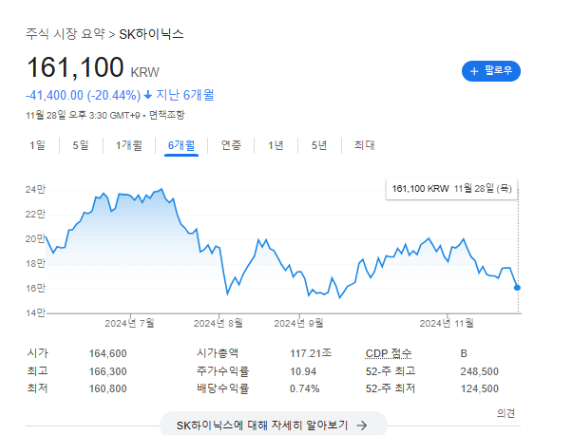Click the 주가수익률 label

[223, 371]
